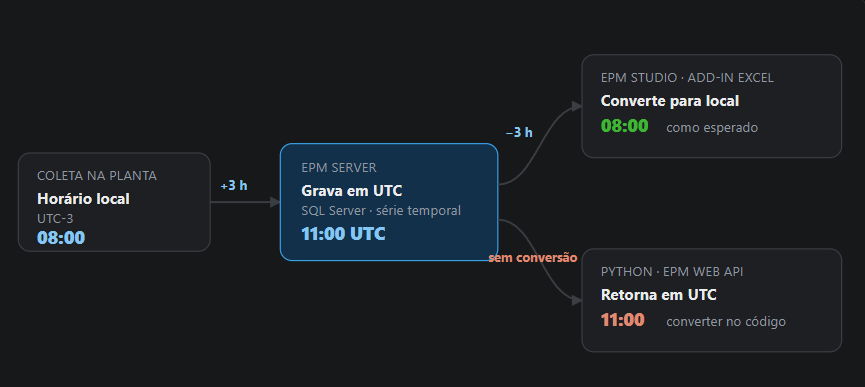This screenshot has height=387, width=865.
Task: Click the arrowhead pointing to EPM STUDIO node
Action: tap(576, 106)
